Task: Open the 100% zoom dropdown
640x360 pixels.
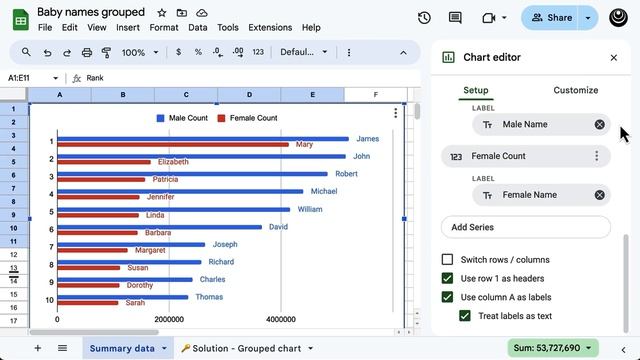Action: pos(140,52)
